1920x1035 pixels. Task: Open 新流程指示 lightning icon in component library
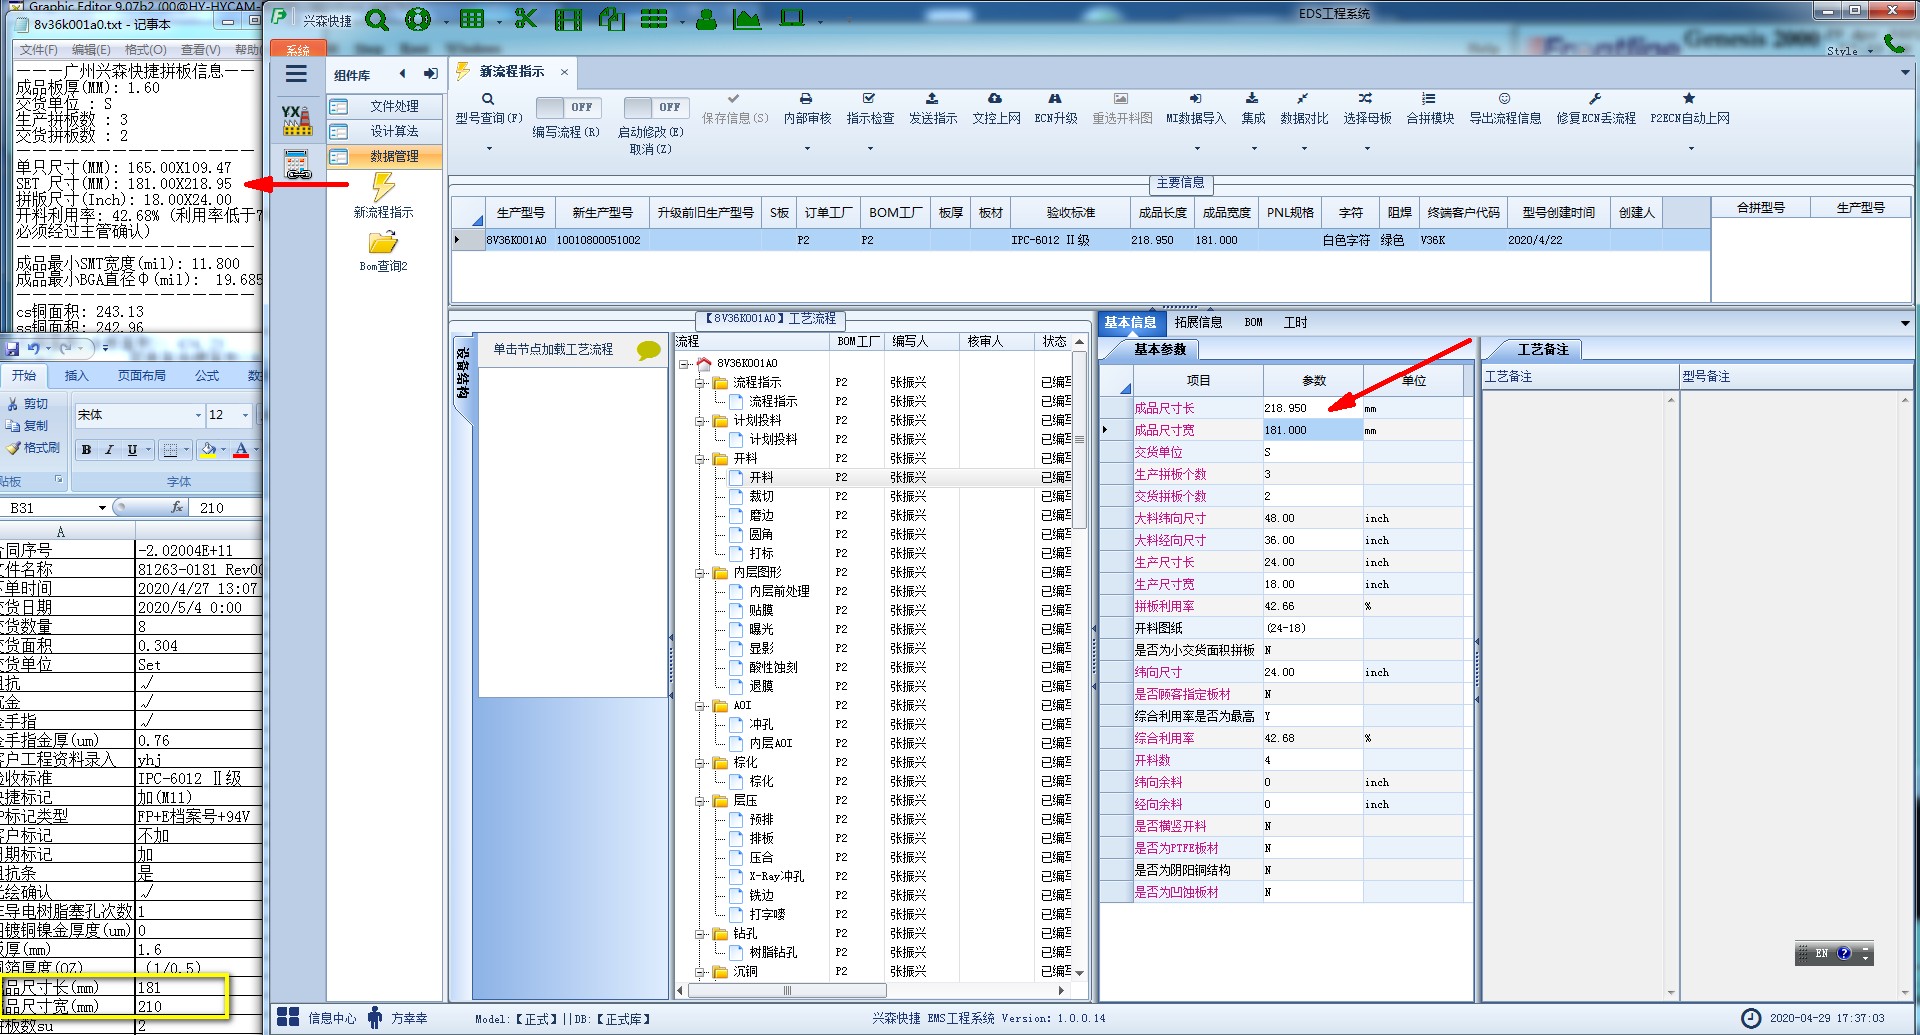383,186
